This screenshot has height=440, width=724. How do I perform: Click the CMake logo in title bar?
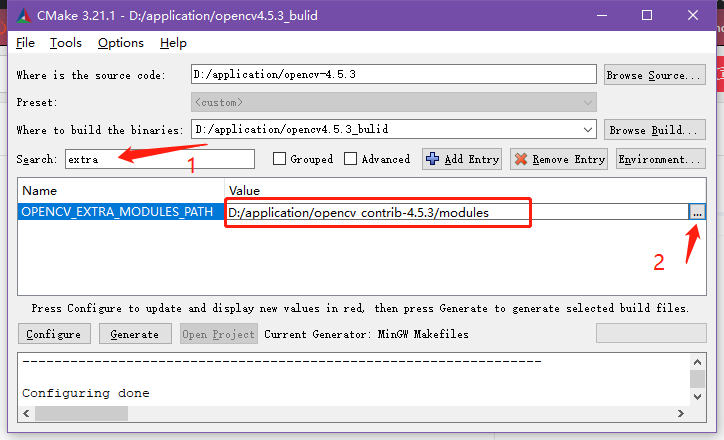[x=24, y=16]
